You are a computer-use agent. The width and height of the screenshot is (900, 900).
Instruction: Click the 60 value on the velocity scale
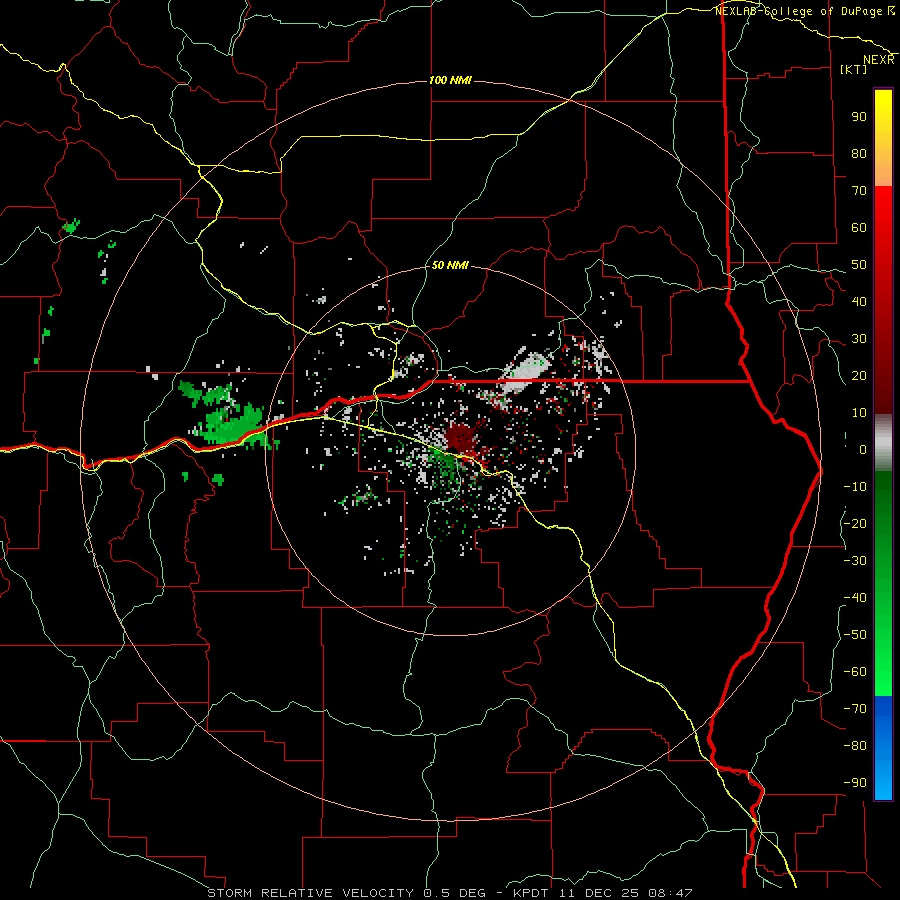[859, 227]
